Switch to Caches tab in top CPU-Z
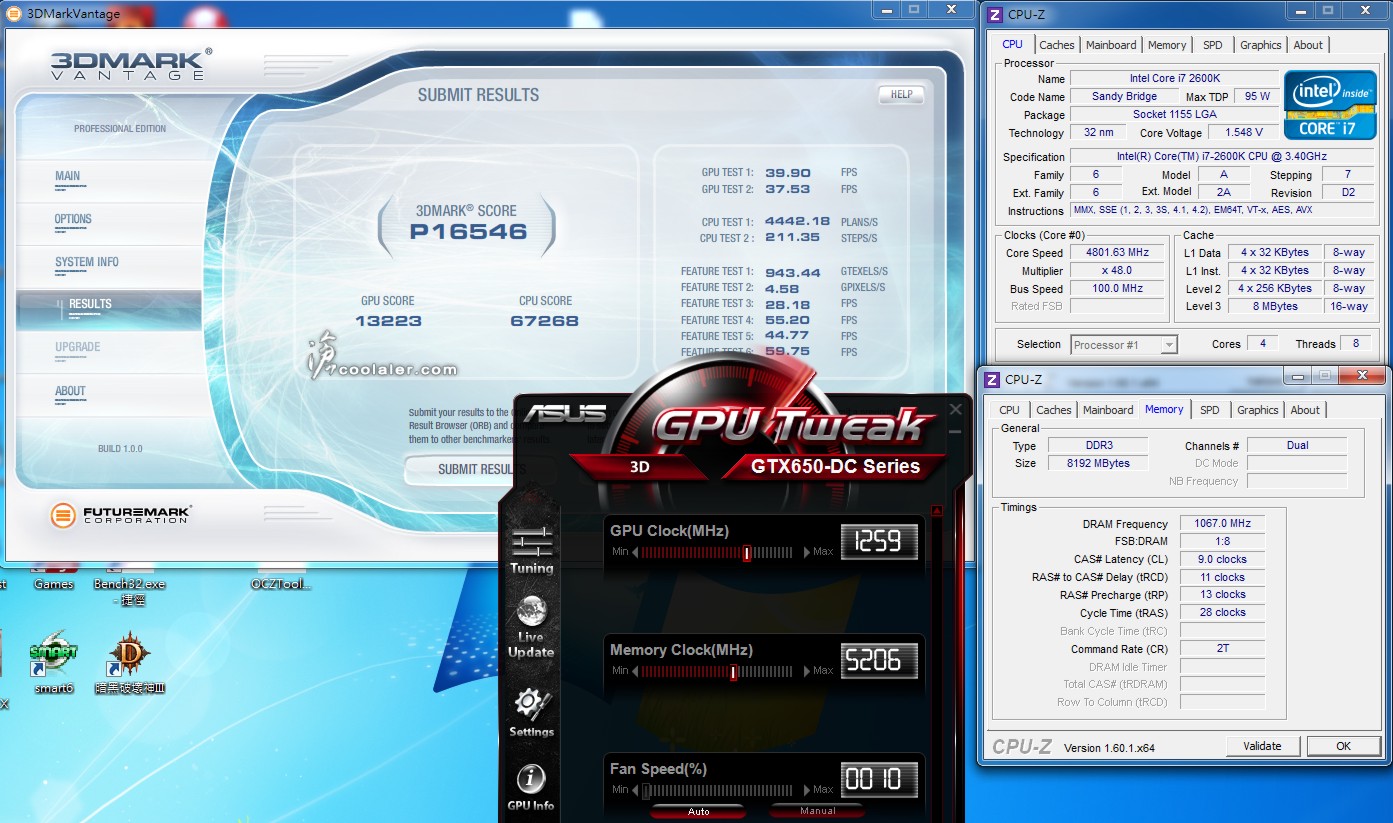The image size is (1393, 823). pos(1056,45)
